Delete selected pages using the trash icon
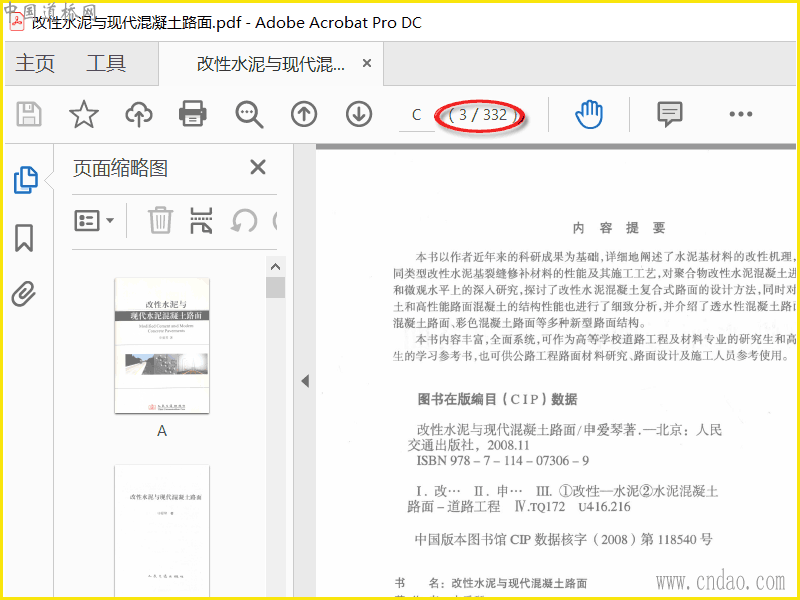 coord(161,221)
